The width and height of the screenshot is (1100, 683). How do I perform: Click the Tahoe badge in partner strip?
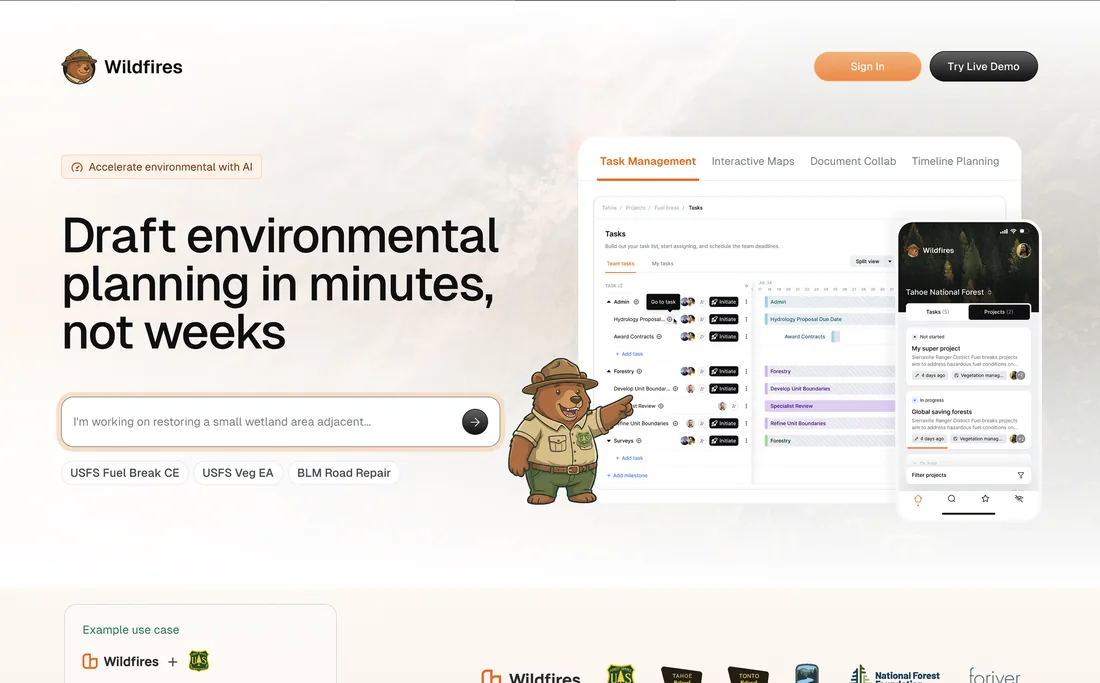point(682,675)
